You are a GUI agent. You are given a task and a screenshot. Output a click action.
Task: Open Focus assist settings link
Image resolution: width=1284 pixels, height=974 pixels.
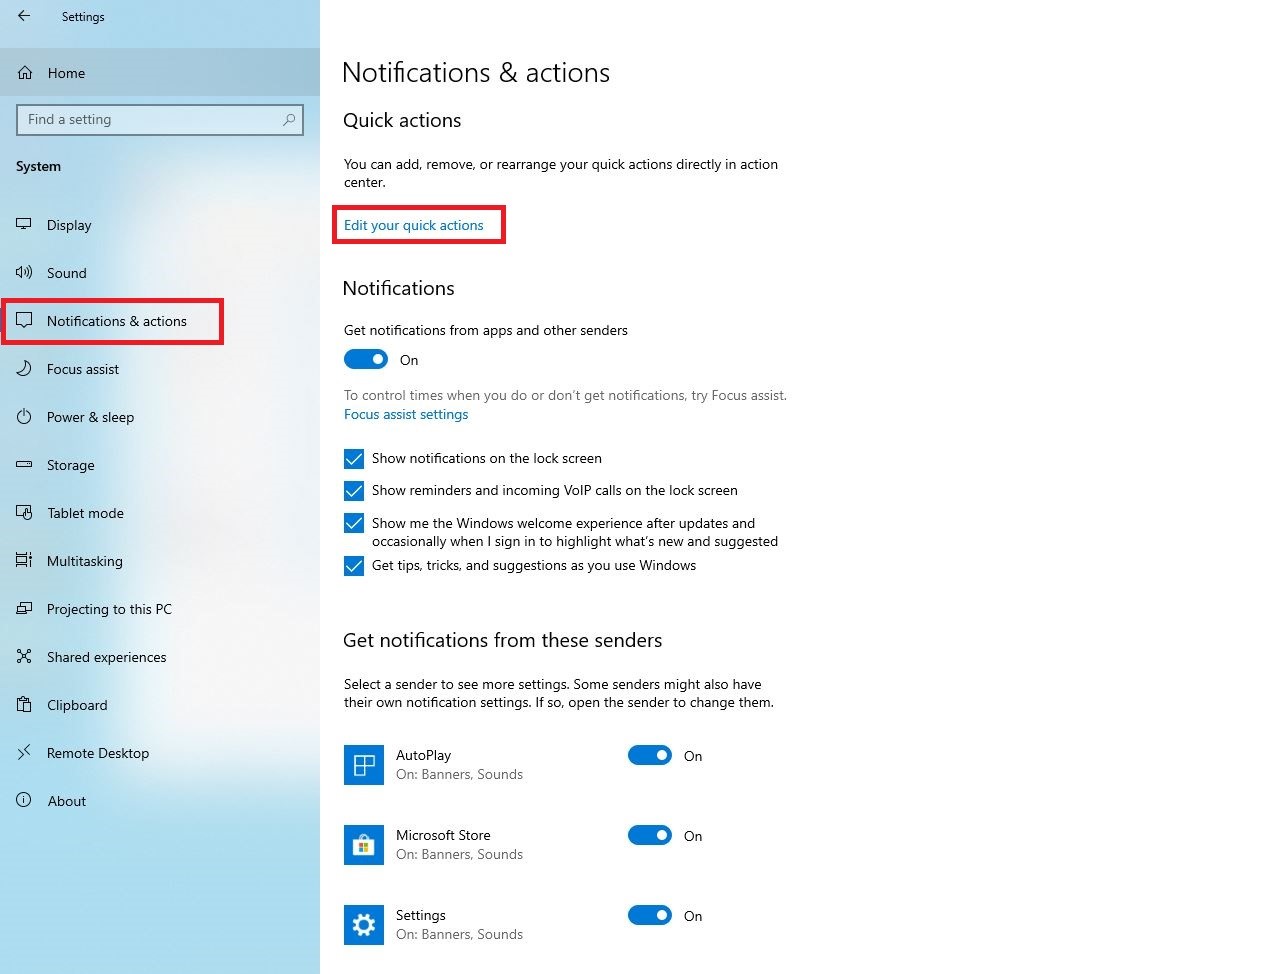coord(406,414)
